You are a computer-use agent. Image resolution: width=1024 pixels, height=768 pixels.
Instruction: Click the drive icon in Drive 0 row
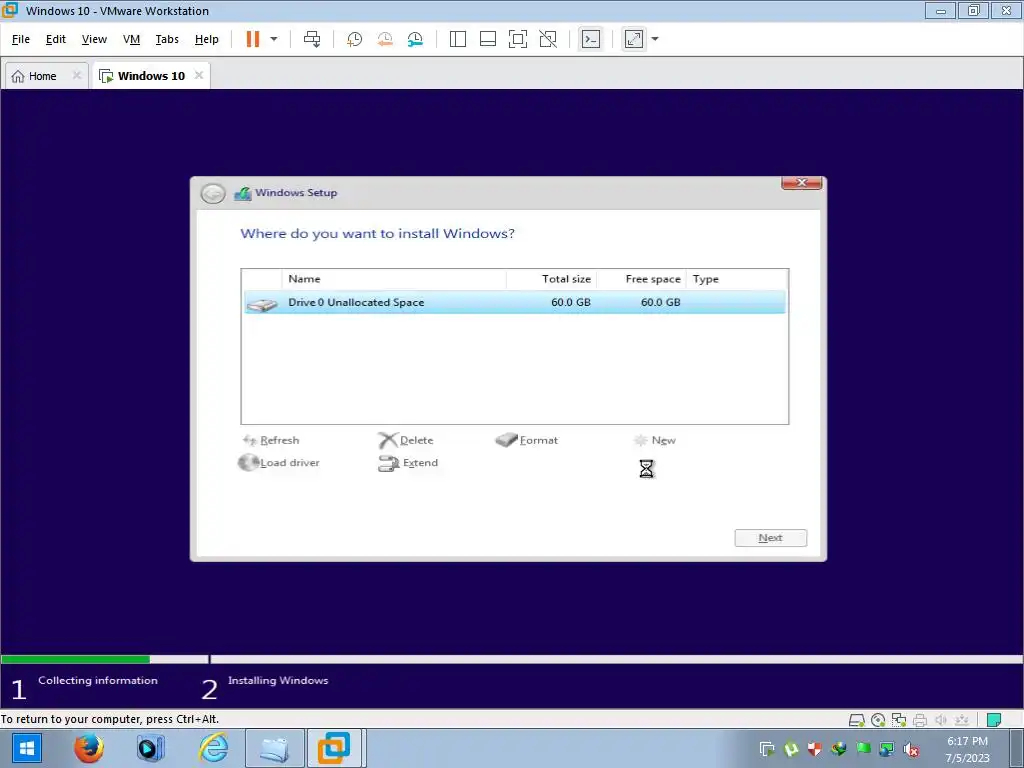[262, 304]
